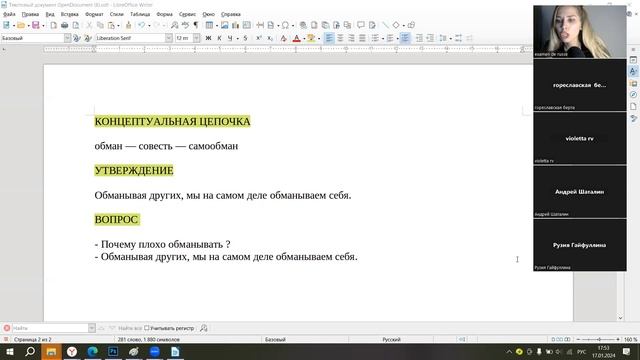Click the Spelling check icon
The image size is (640, 360).
(185, 25)
